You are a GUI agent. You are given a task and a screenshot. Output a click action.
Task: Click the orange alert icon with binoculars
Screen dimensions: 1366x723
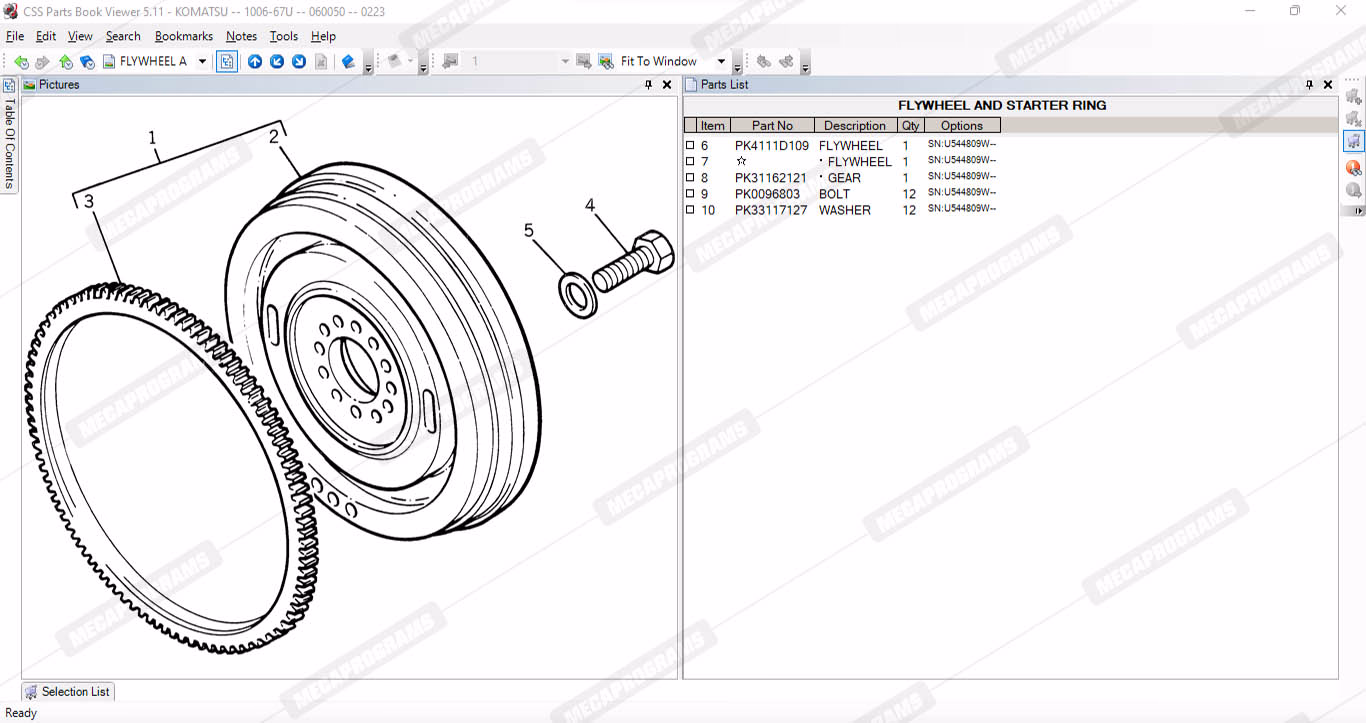pos(1353,167)
